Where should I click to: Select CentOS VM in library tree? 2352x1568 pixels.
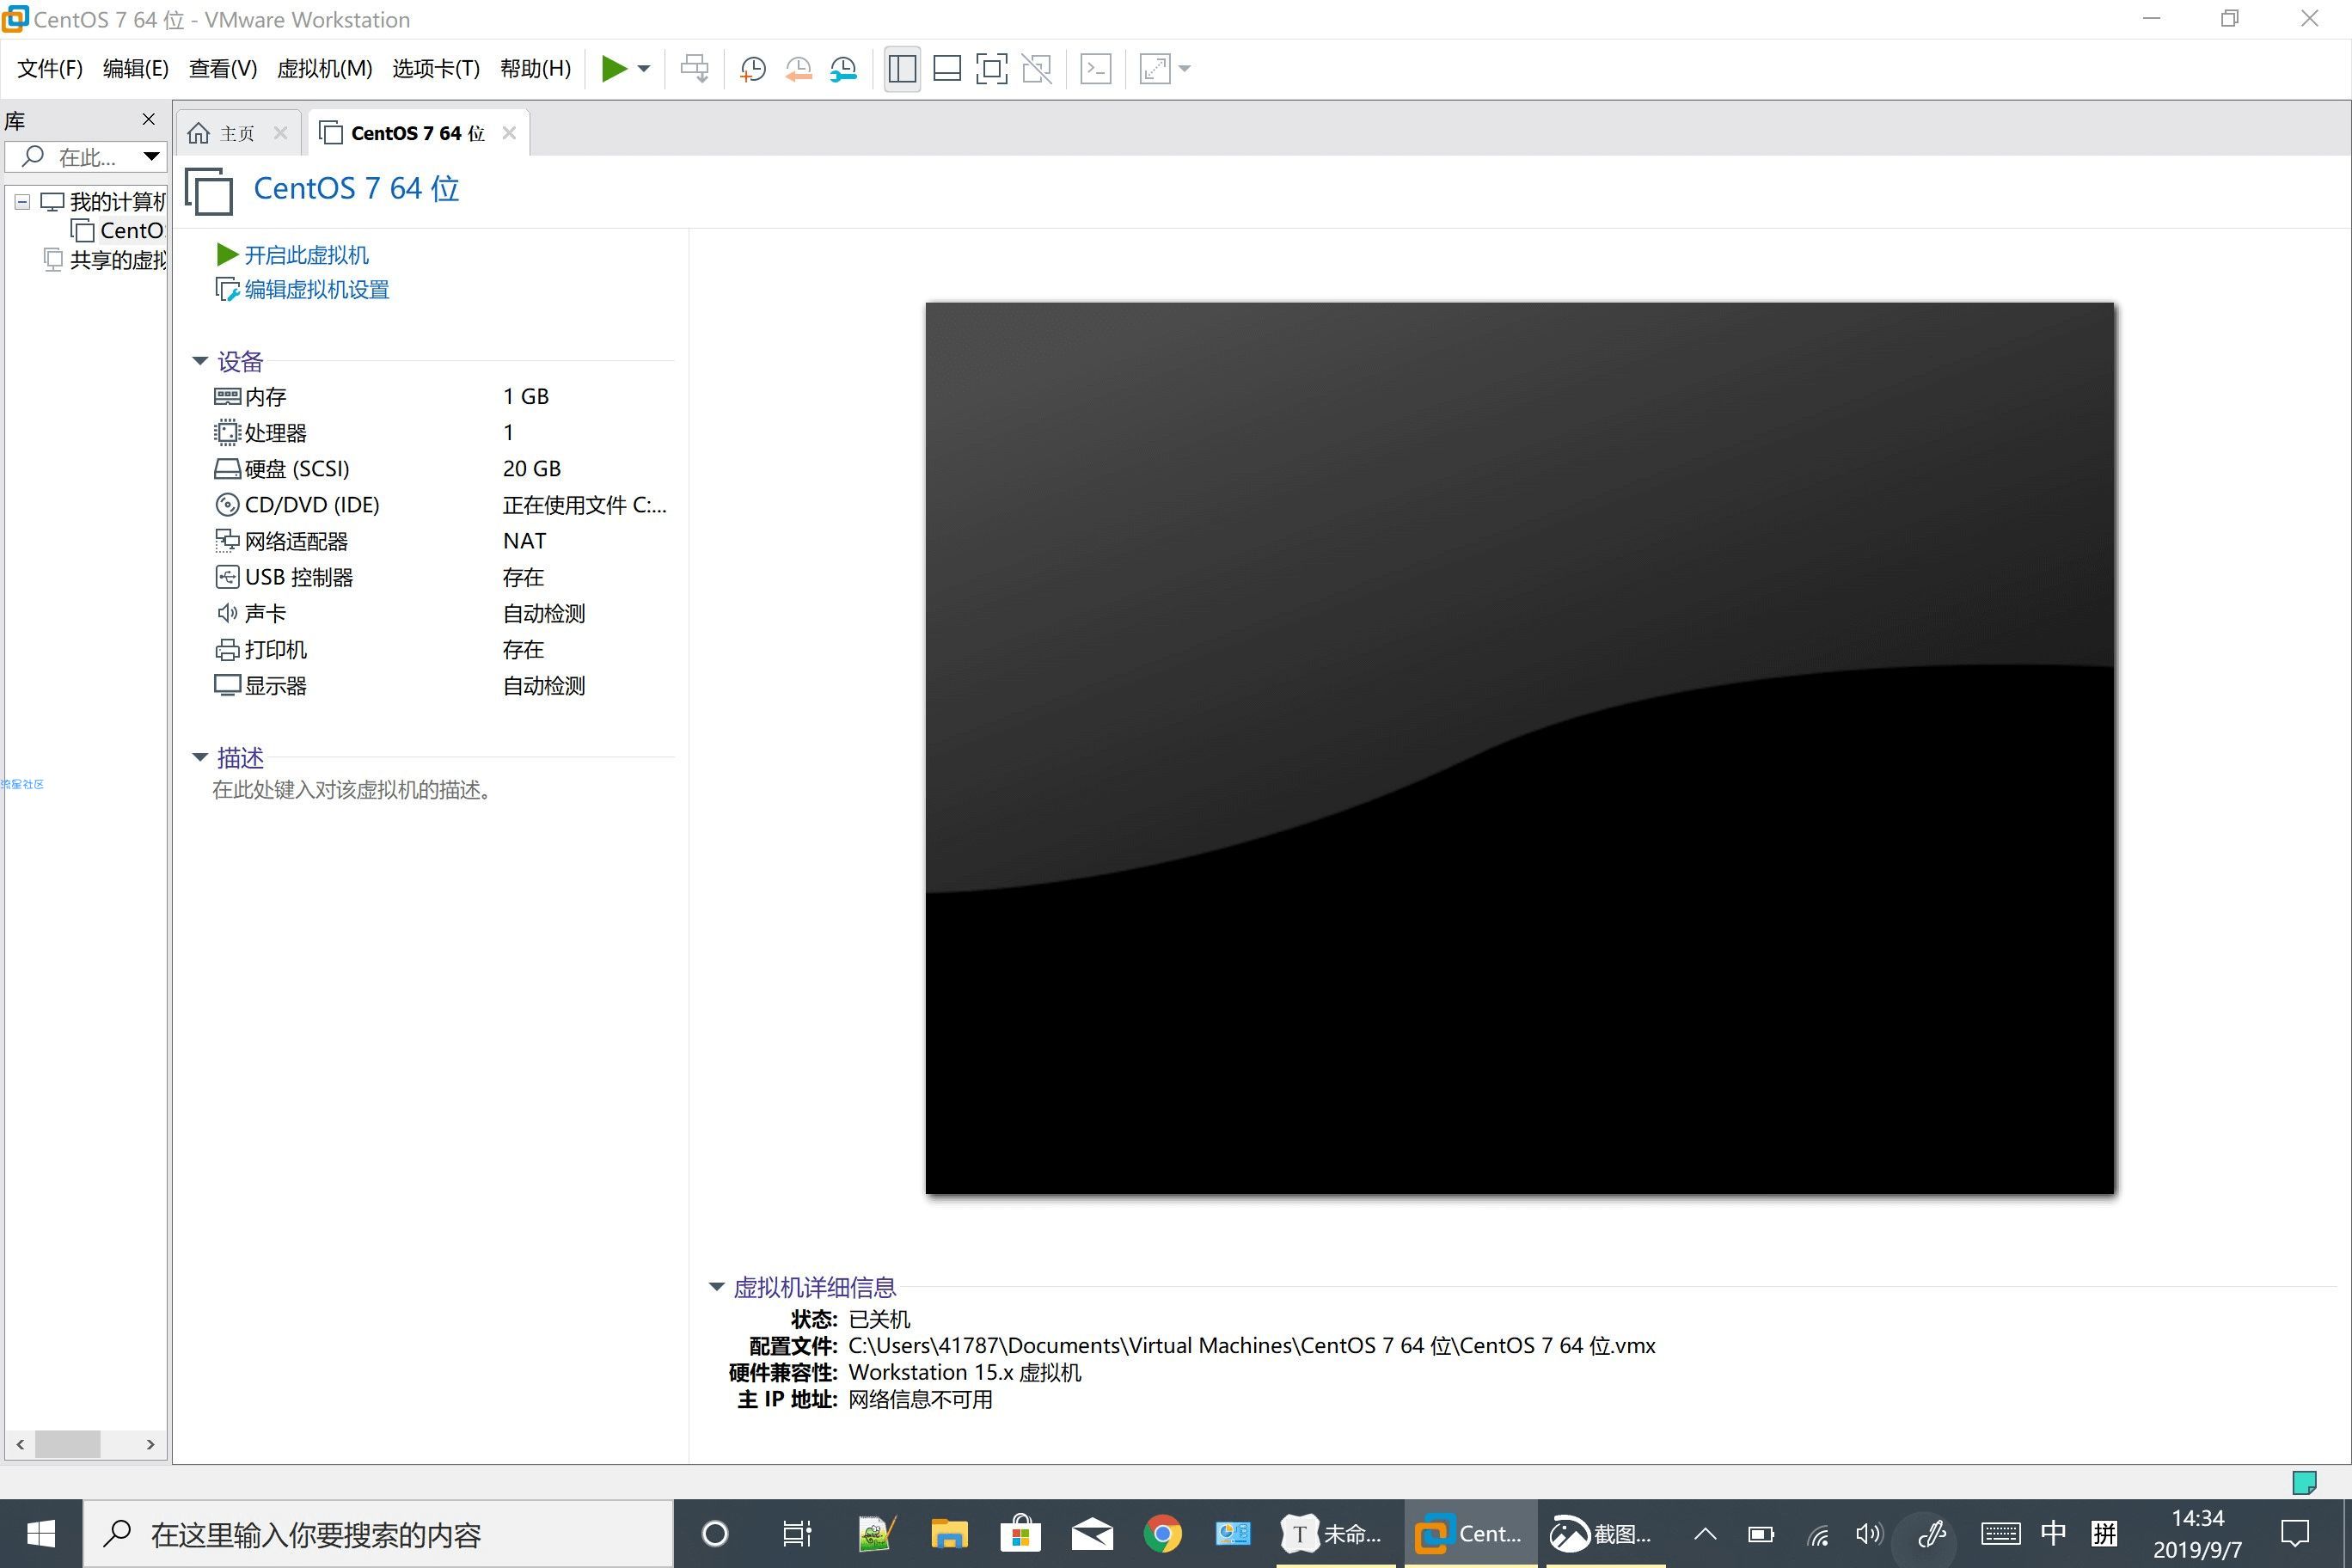(118, 231)
